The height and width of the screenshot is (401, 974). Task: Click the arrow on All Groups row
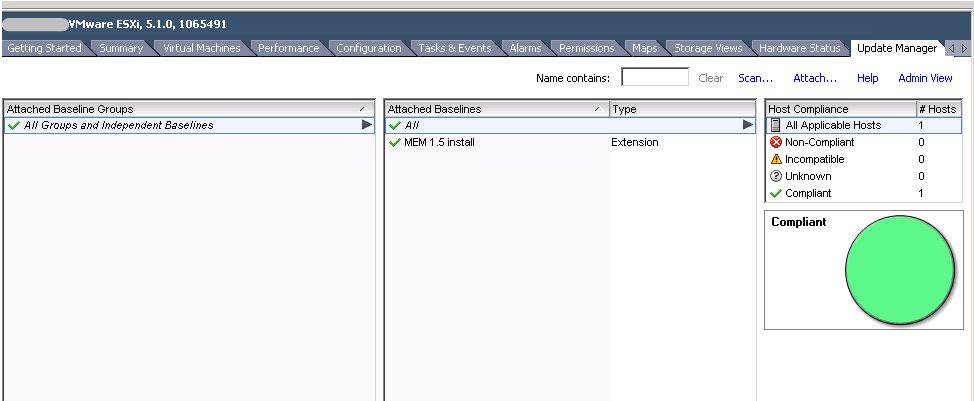tap(366, 125)
